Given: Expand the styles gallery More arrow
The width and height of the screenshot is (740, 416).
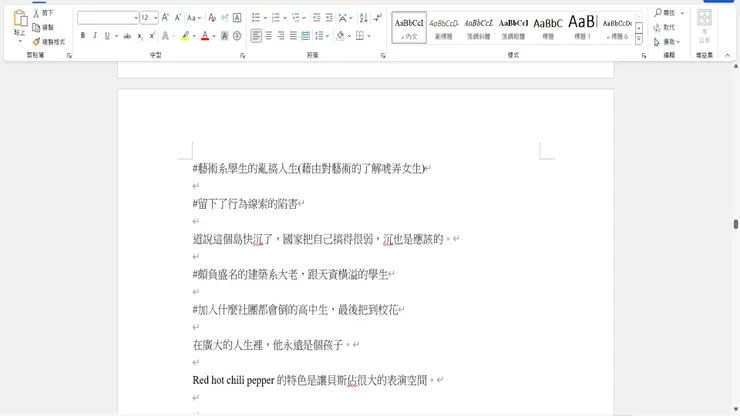Looking at the screenshot, I should [639, 40].
